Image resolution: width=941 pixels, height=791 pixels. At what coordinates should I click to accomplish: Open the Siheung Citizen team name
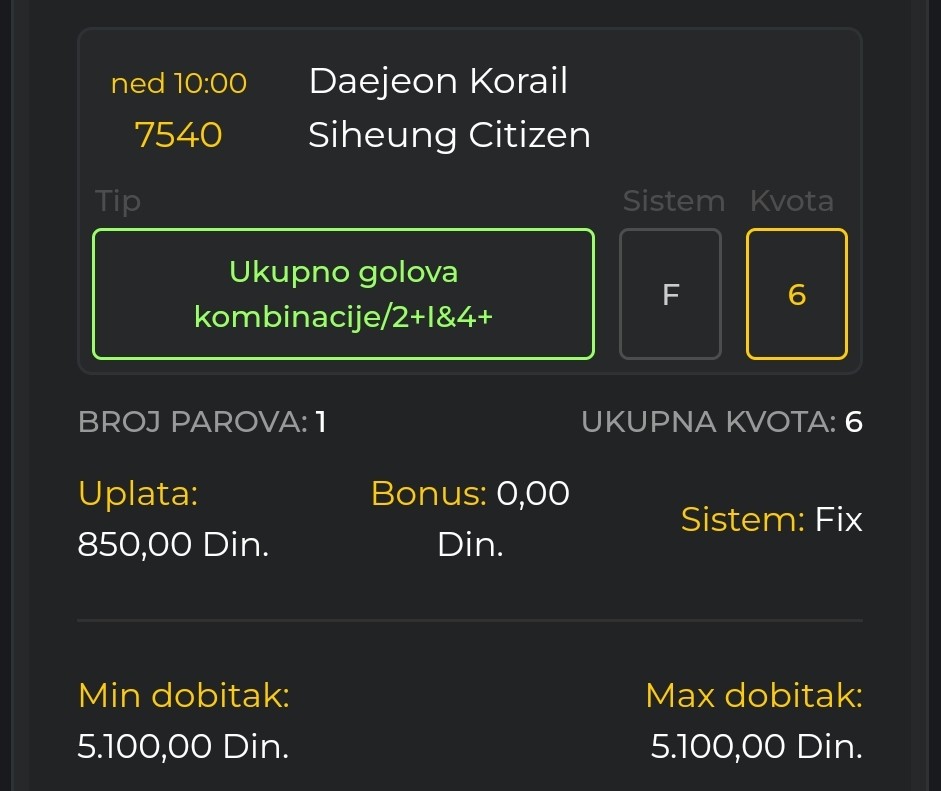pos(449,135)
